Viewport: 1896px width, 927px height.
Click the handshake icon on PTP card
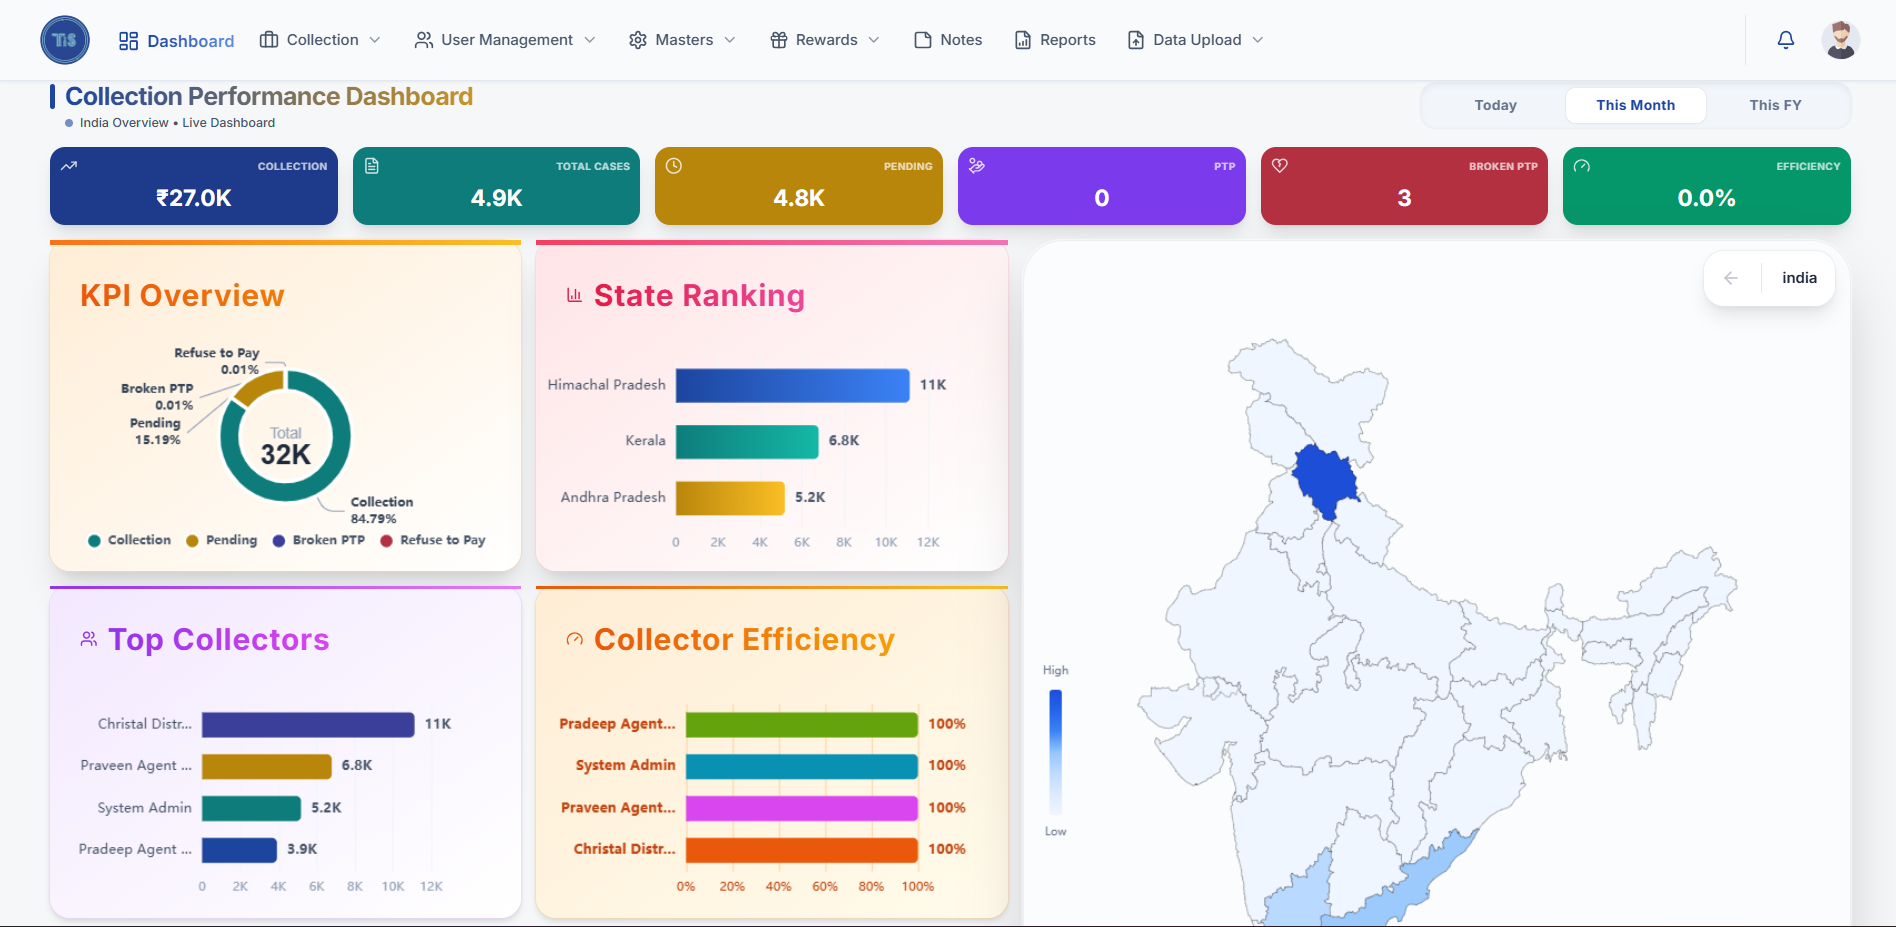point(977,166)
